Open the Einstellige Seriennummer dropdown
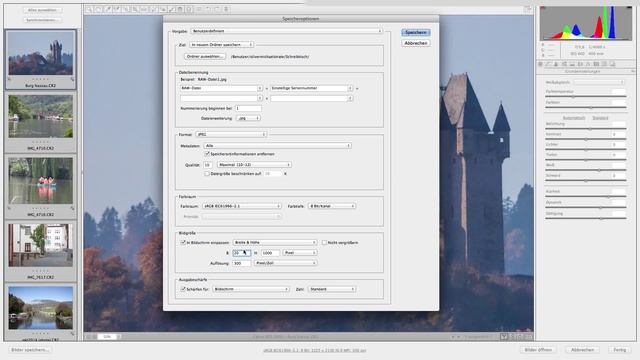Viewport: 640px width, 360px height. (x=311, y=88)
